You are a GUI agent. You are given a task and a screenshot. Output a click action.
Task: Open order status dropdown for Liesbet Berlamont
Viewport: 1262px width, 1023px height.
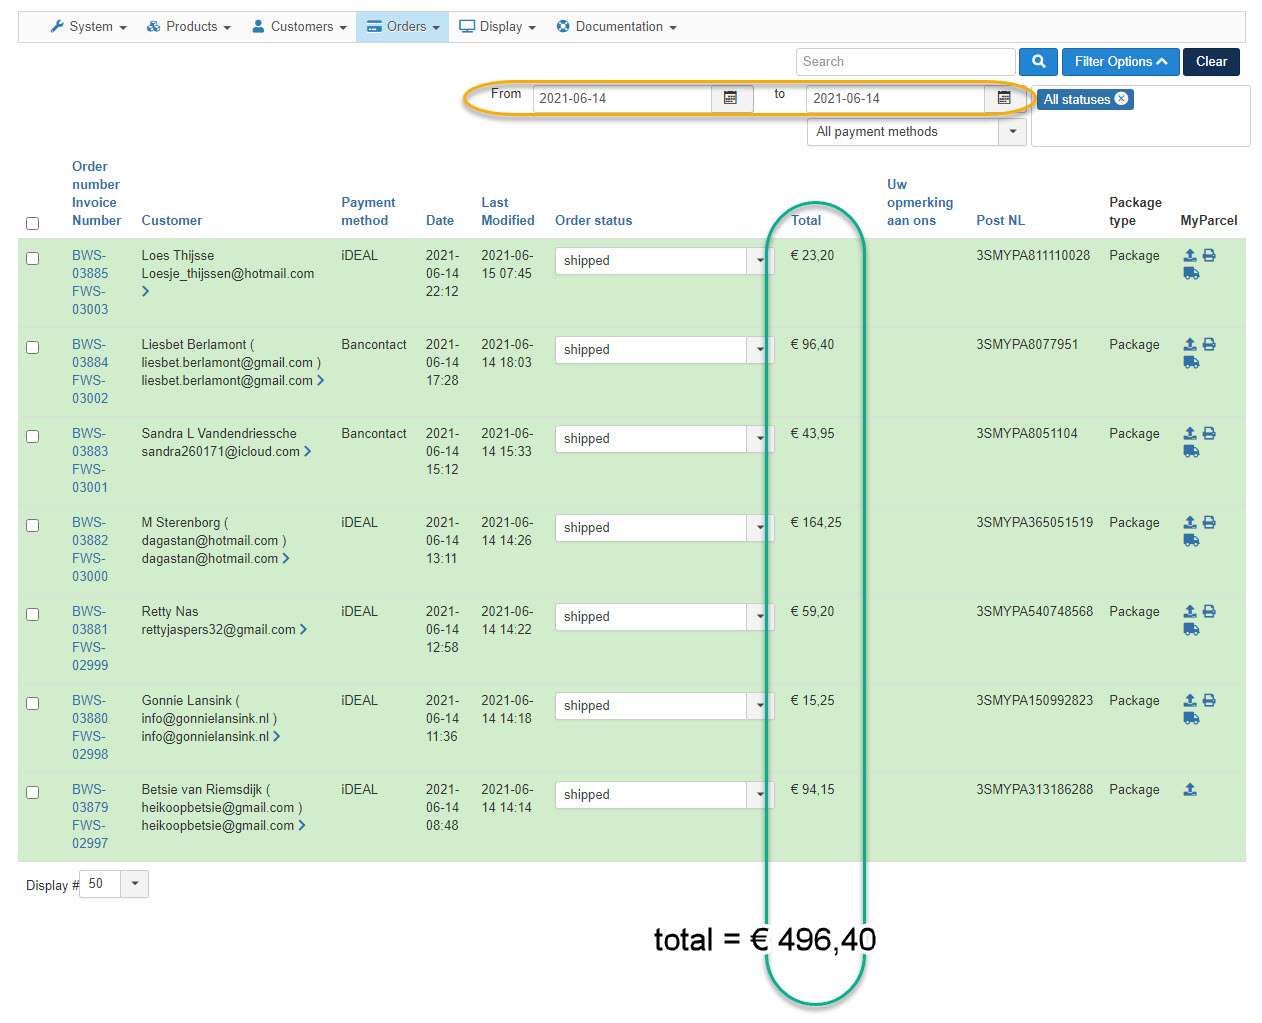coord(664,350)
